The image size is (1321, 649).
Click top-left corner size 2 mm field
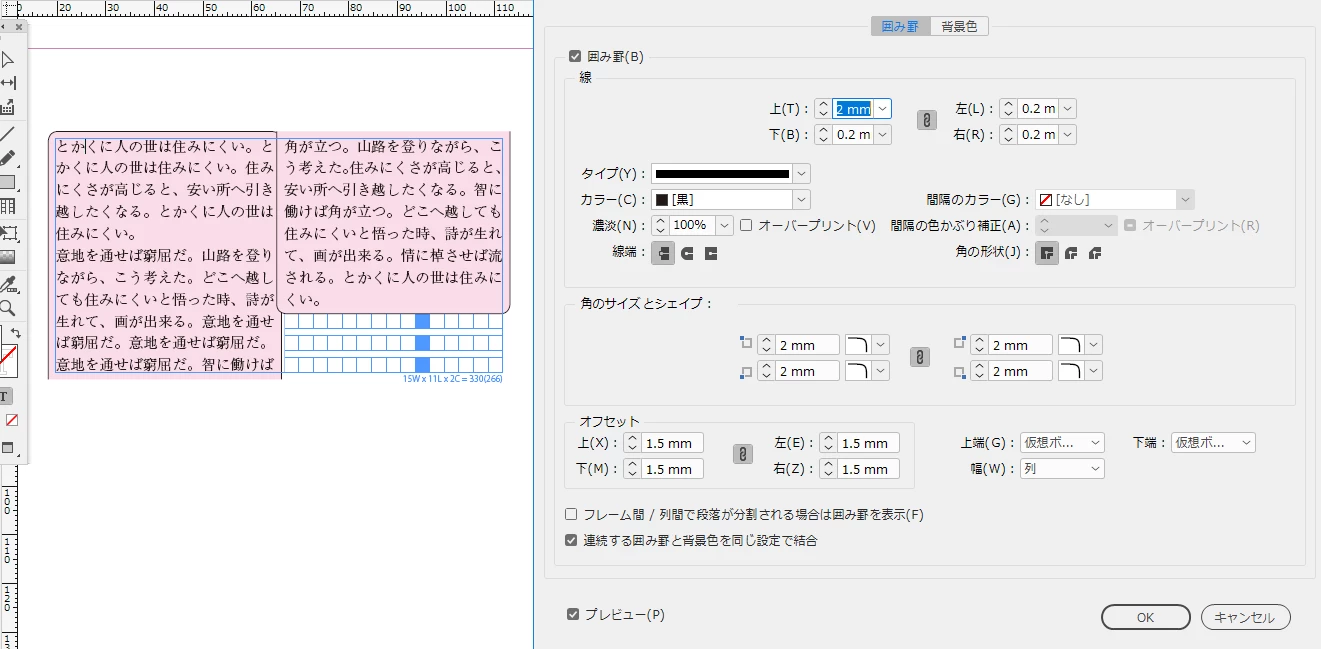807,345
